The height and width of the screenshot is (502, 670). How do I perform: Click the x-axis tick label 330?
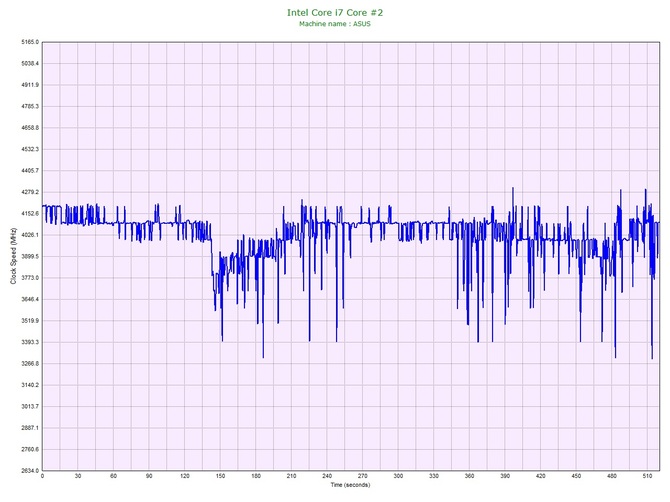click(x=434, y=476)
